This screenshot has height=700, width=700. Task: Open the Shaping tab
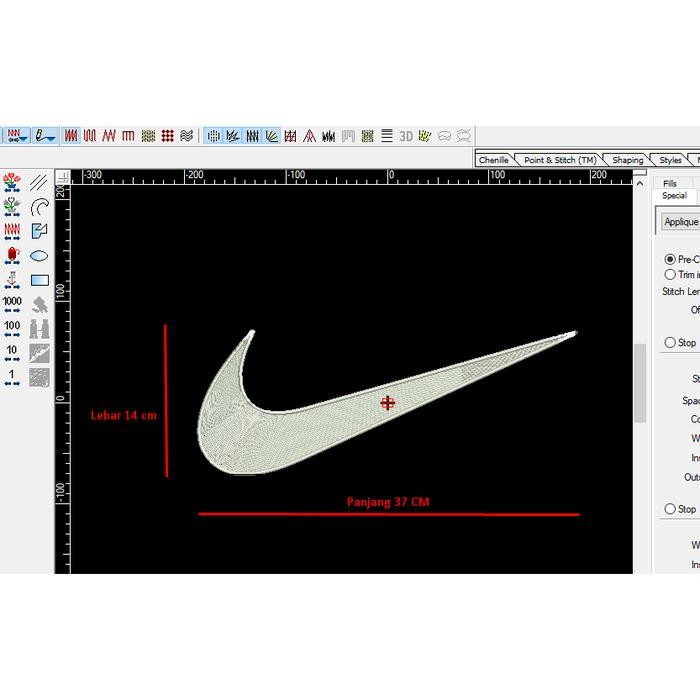(627, 160)
